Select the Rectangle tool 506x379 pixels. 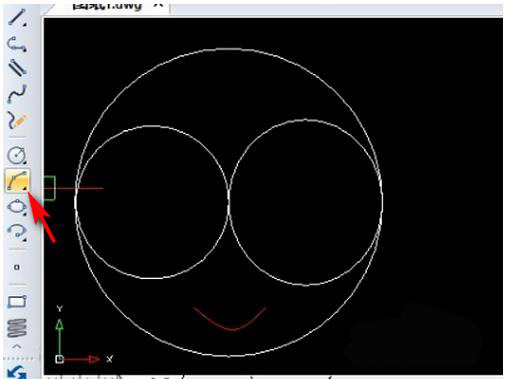[x=17, y=302]
